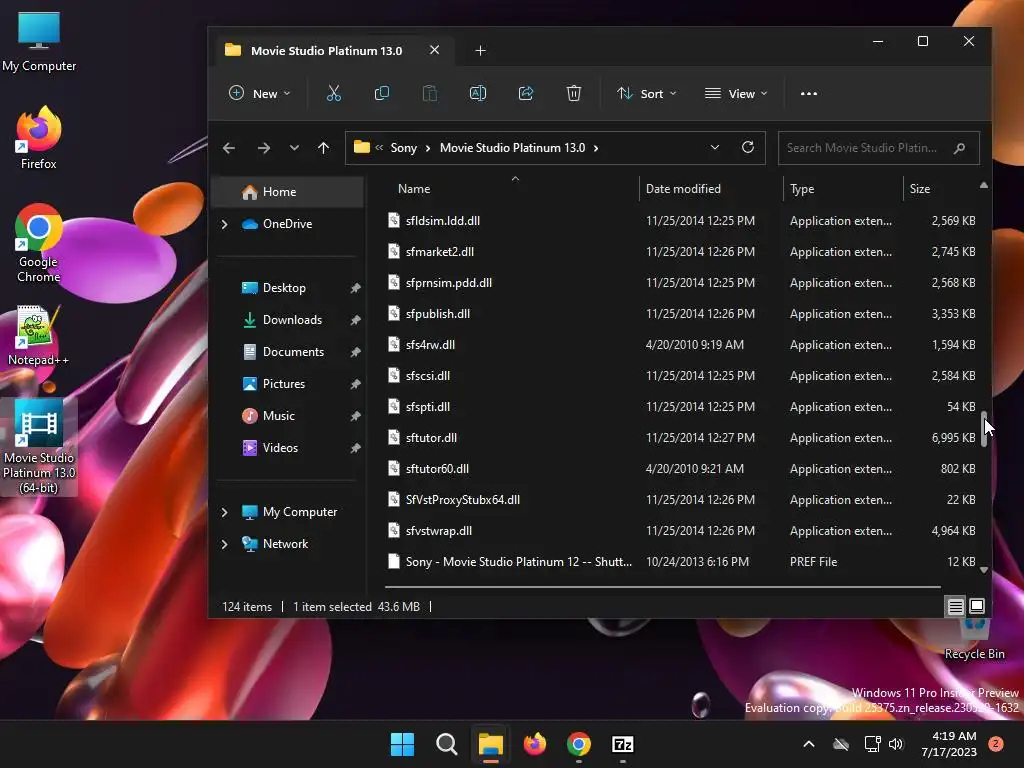The height and width of the screenshot is (768, 1024).
Task: Click the Firefox taskbar icon
Action: pyautogui.click(x=535, y=744)
